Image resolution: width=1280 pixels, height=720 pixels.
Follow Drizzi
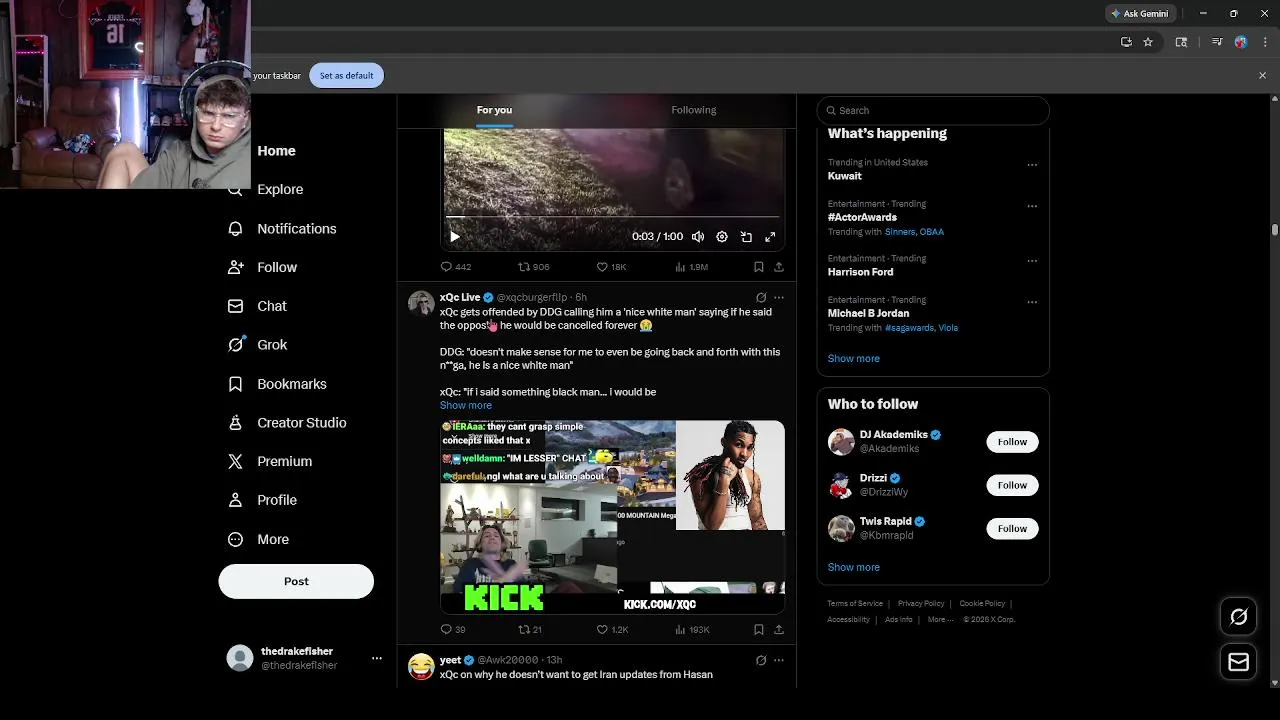1012,485
